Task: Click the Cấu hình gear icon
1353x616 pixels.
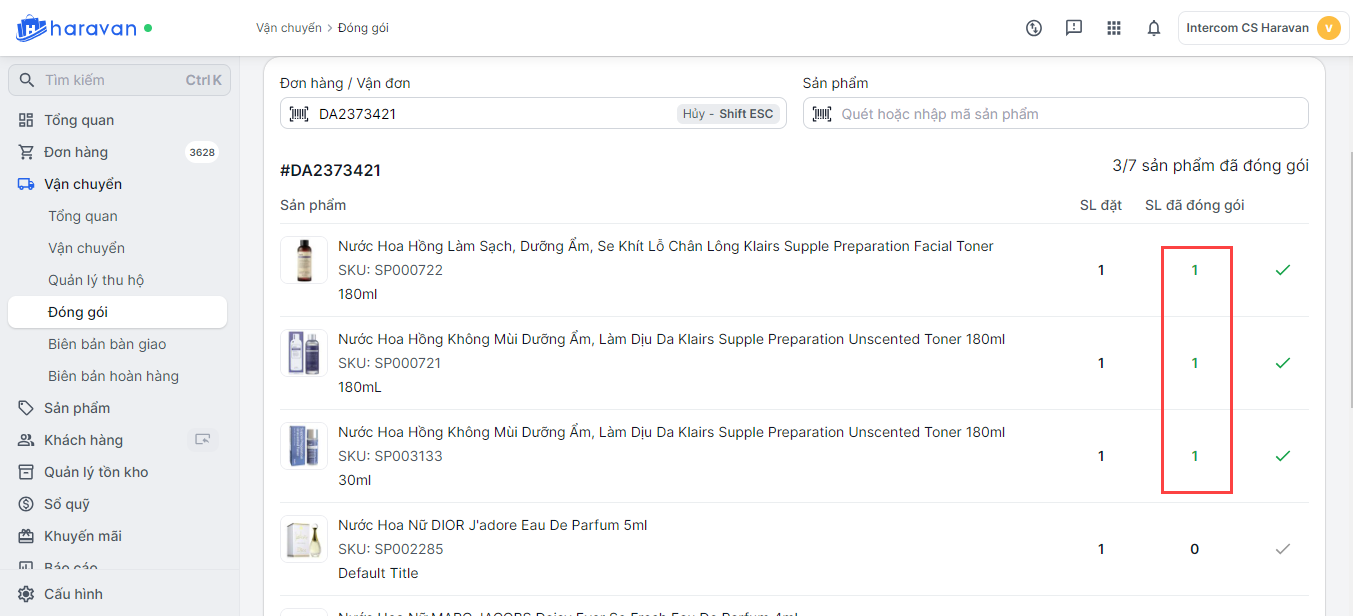Action: coord(26,594)
